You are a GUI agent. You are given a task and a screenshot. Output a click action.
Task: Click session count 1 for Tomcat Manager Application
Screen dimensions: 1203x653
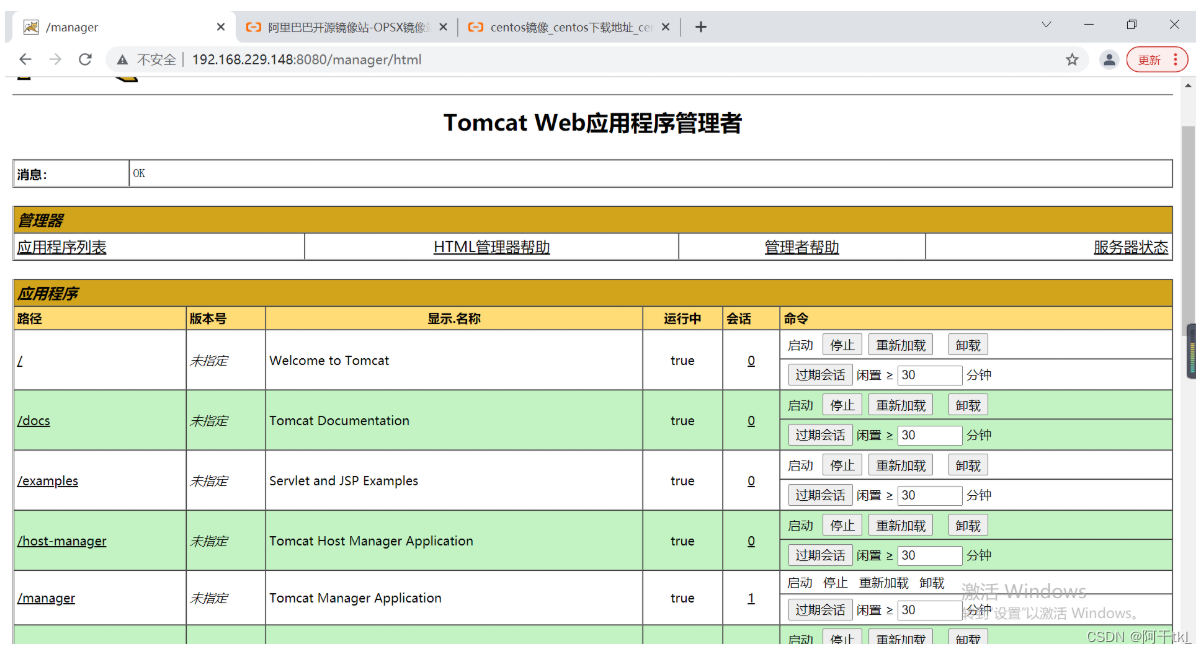click(x=751, y=598)
